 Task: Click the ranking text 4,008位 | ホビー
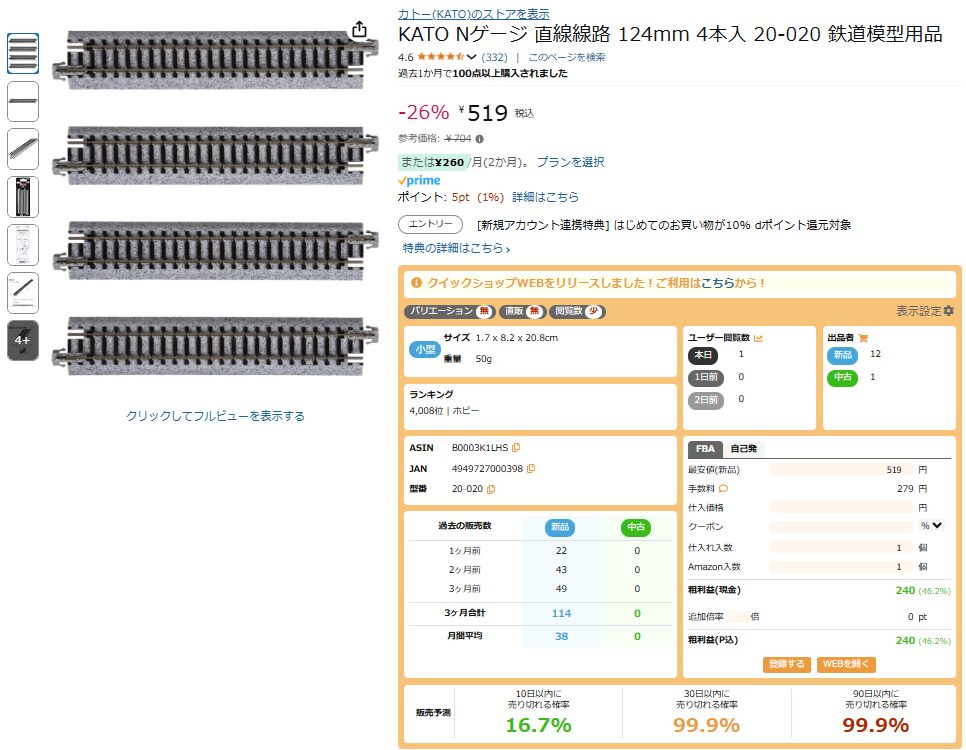tap(444, 410)
